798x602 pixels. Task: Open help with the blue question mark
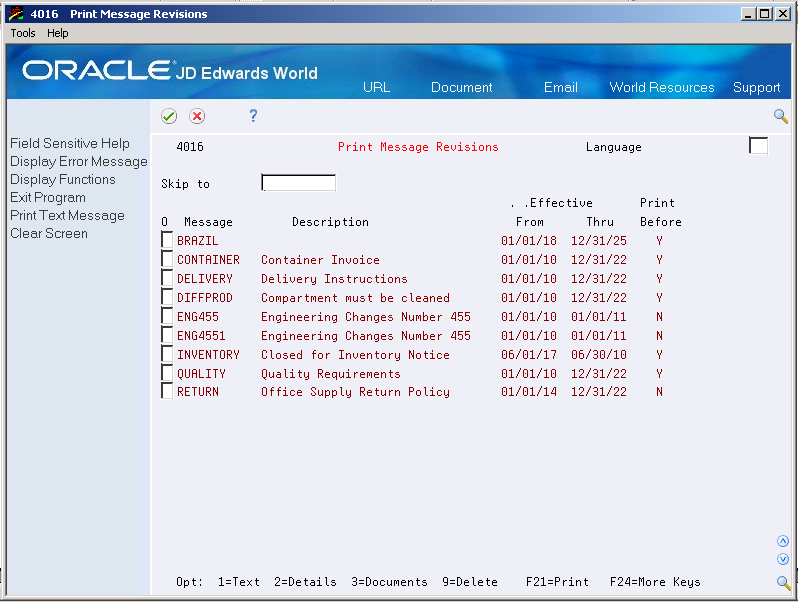coord(253,116)
